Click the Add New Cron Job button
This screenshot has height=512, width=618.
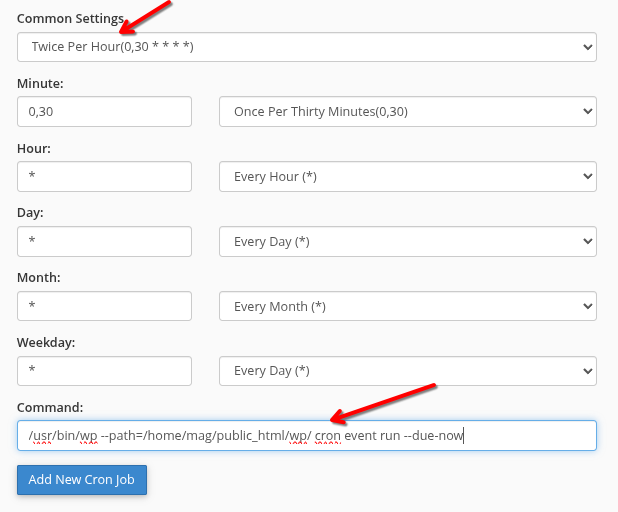tap(82, 480)
